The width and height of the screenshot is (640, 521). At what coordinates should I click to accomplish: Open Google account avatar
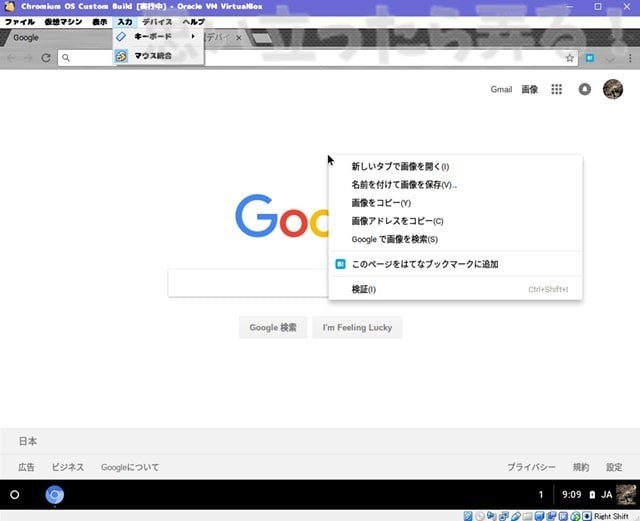(x=613, y=89)
